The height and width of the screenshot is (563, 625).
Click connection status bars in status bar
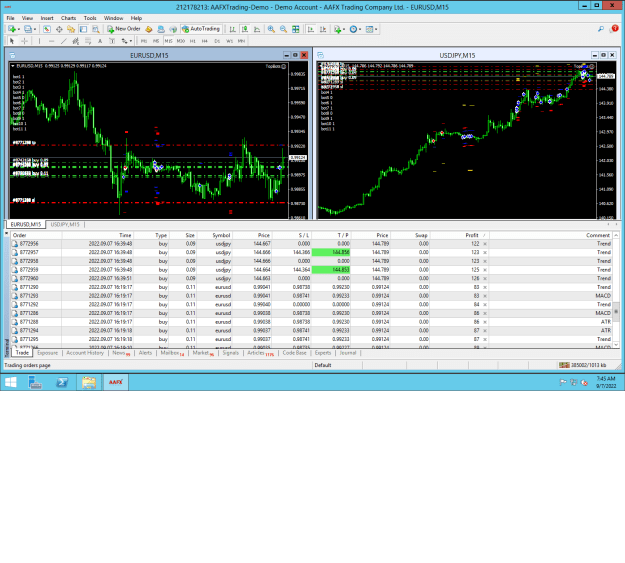564,365
